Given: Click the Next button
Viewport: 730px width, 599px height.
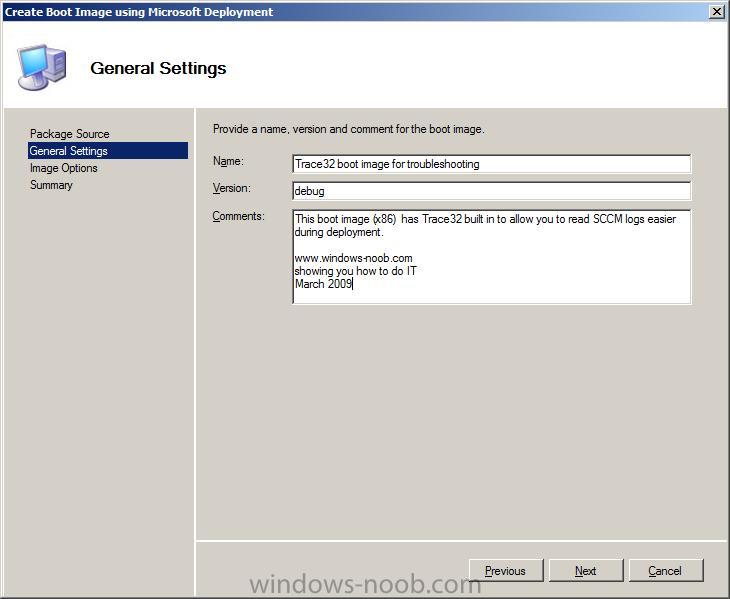Looking at the screenshot, I should tap(586, 571).
